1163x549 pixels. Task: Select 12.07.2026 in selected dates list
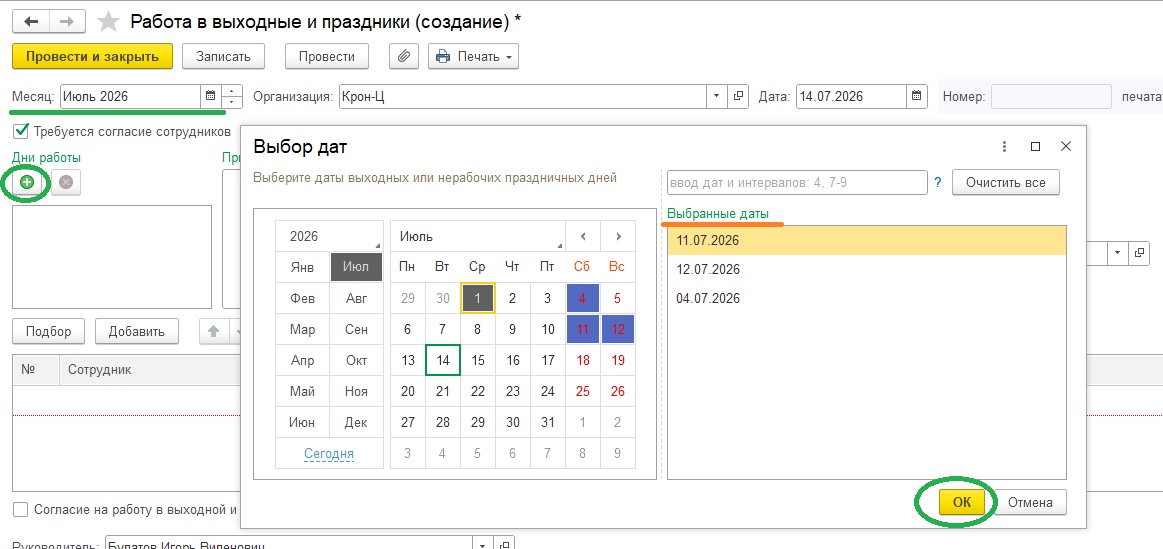pos(866,269)
